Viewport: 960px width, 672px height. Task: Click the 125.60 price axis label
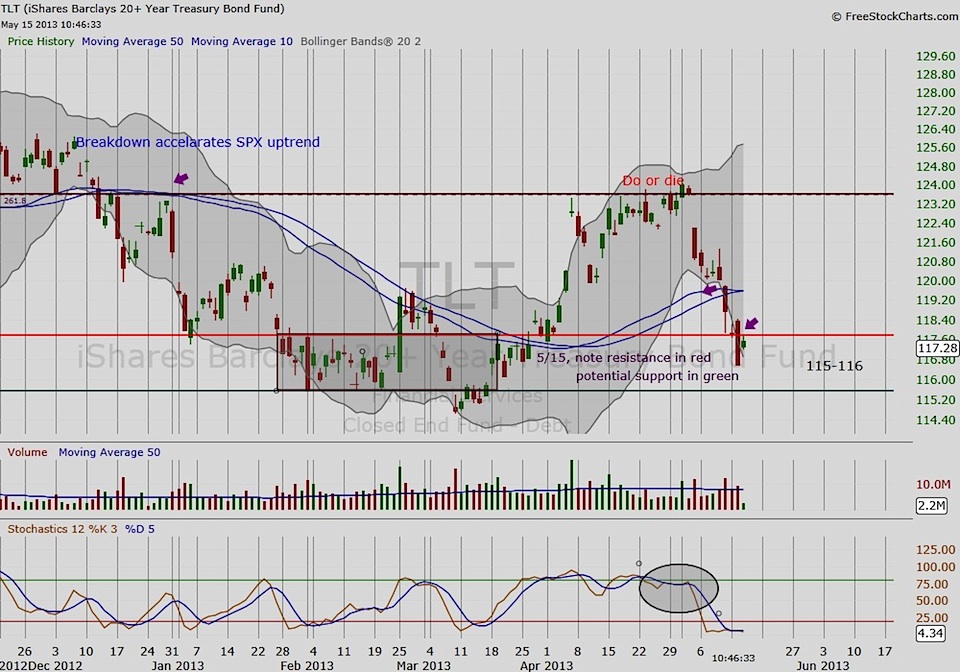[936, 147]
